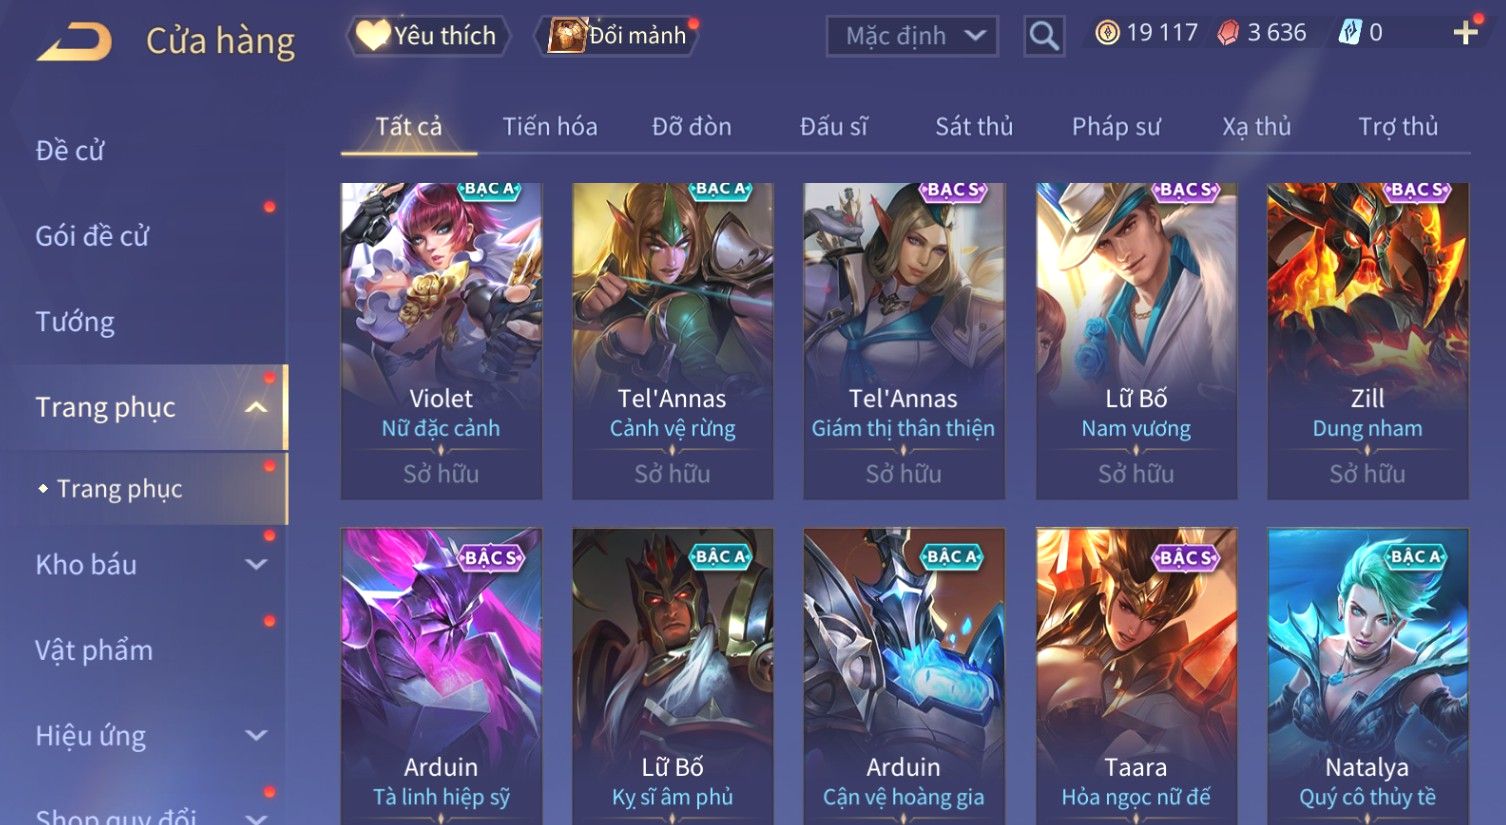
Task: Open Natalya Quý cô thủy tề card
Action: [1367, 677]
